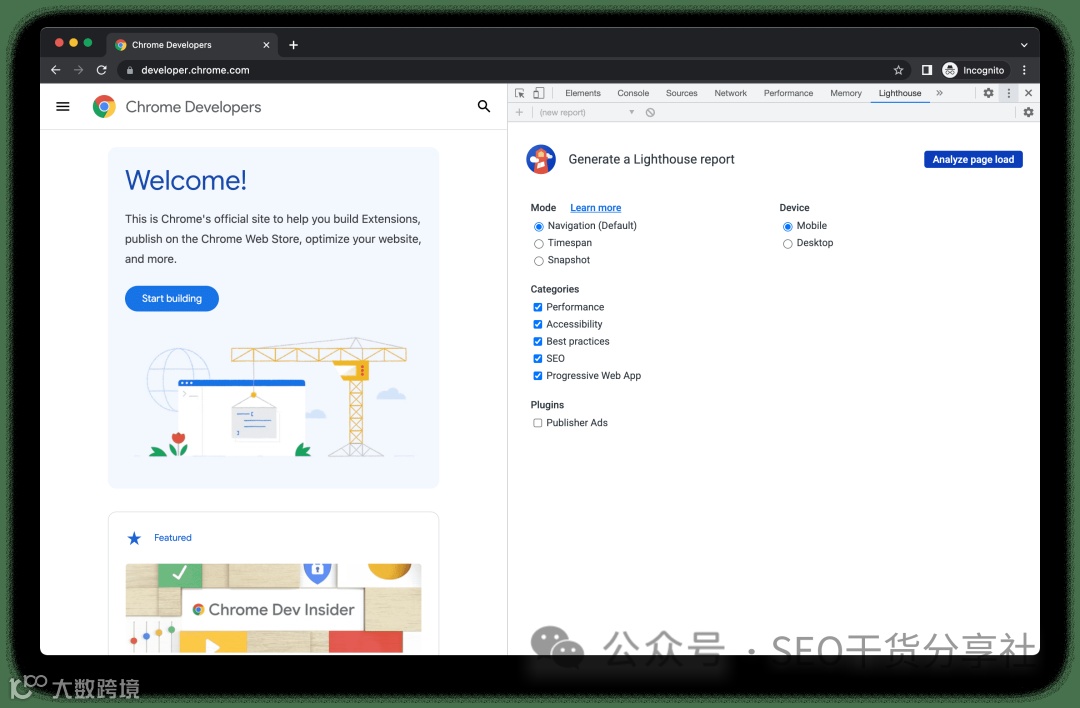The height and width of the screenshot is (708, 1080).
Task: Open the Chrome Dev Insider thumbnail
Action: tap(273, 609)
